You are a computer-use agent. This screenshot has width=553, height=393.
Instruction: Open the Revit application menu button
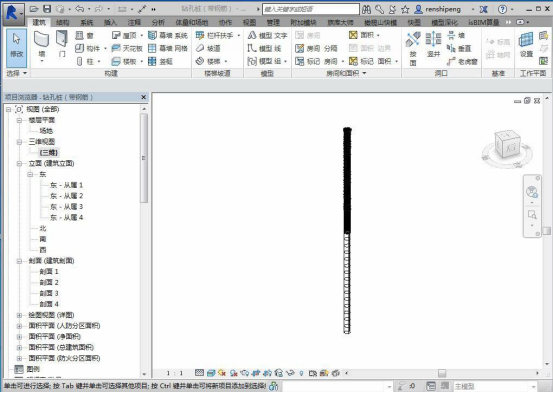pyautogui.click(x=13, y=14)
